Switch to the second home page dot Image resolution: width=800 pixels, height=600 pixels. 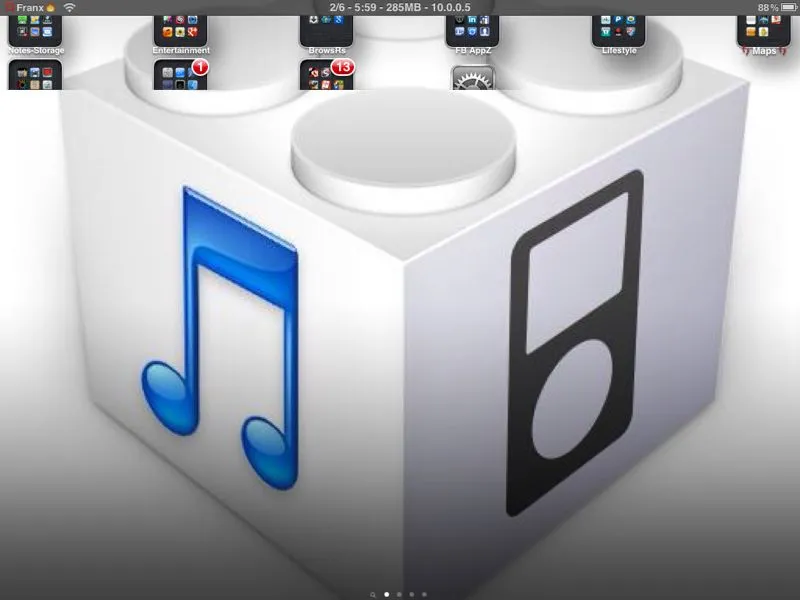[x=399, y=594]
